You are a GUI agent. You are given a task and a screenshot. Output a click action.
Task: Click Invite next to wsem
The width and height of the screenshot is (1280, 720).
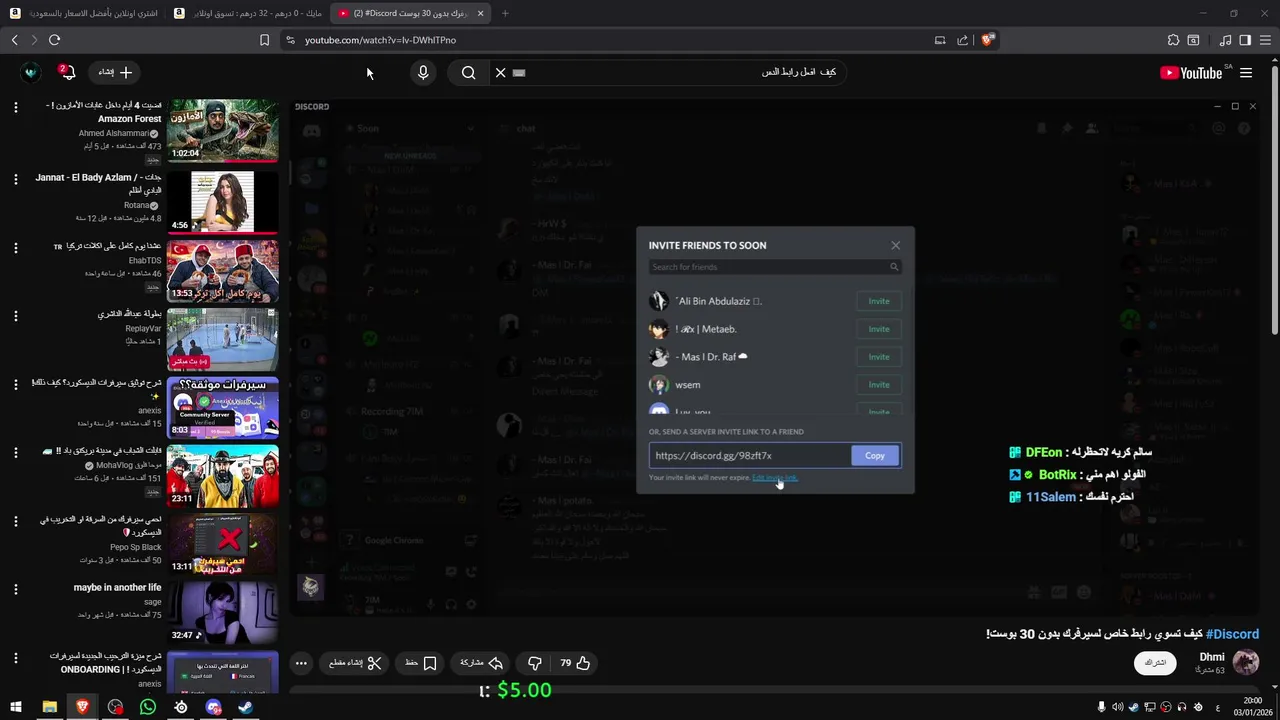[879, 385]
